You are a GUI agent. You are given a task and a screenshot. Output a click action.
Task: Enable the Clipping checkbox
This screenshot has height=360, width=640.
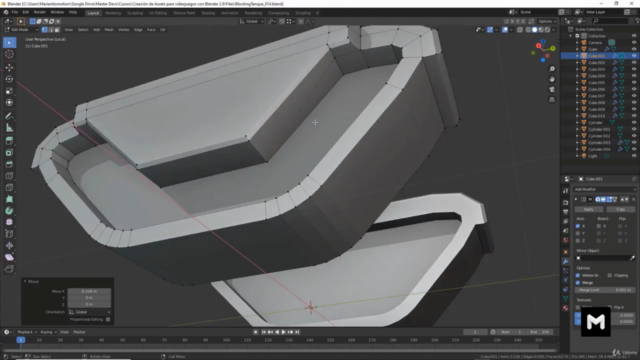click(x=610, y=276)
